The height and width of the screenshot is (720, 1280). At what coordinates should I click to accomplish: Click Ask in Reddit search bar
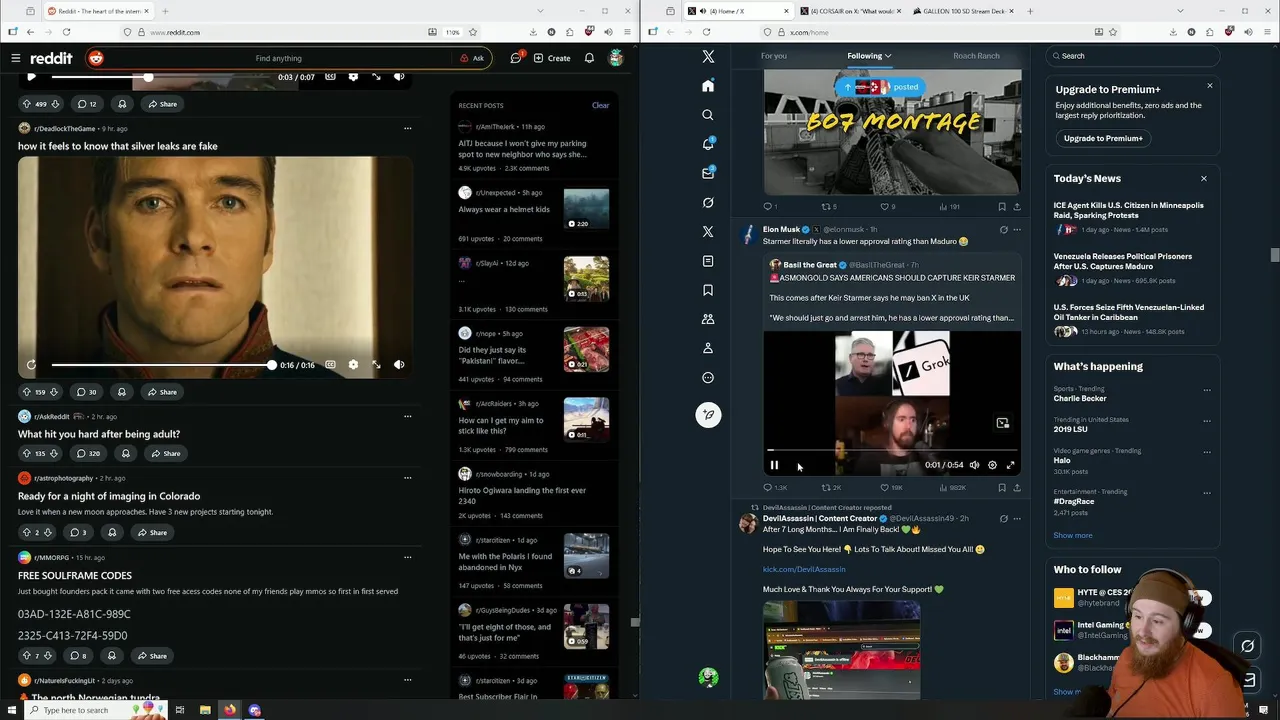(x=472, y=58)
